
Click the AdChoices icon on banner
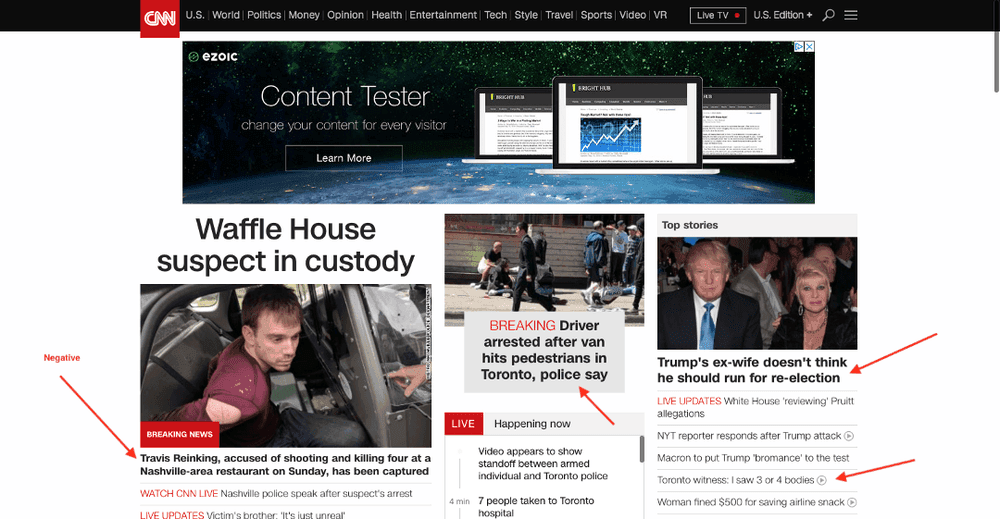click(798, 47)
